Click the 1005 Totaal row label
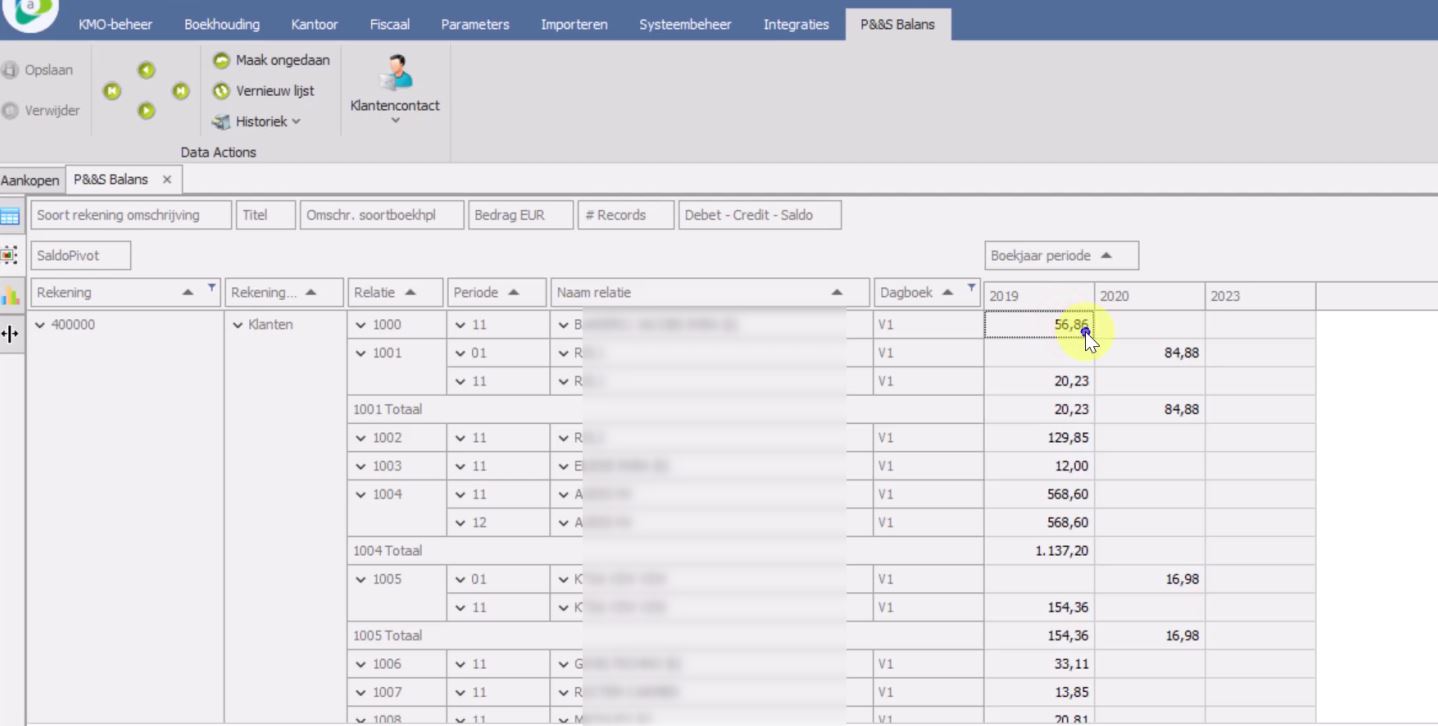 pos(388,636)
